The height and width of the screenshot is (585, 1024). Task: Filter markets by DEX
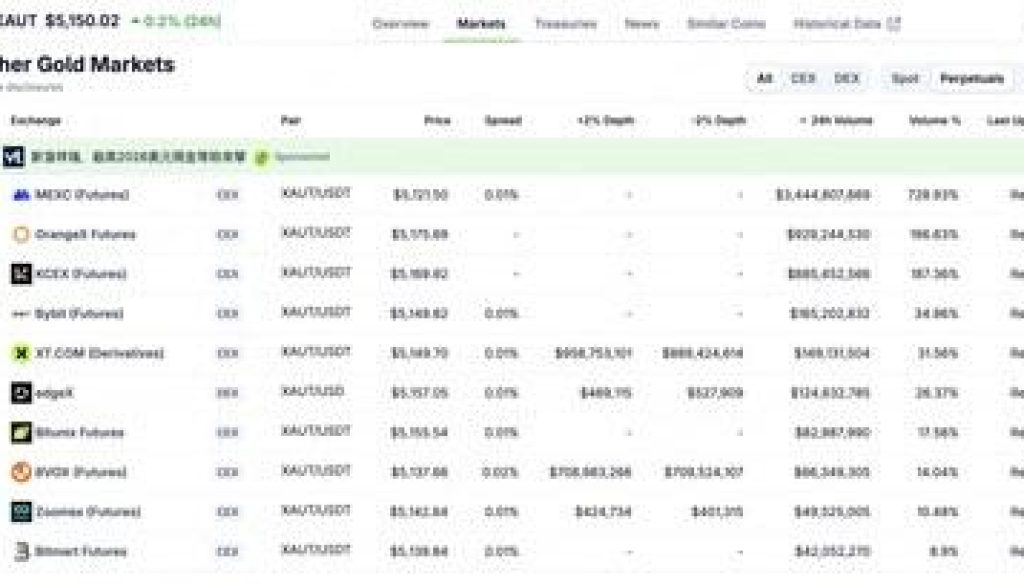(846, 78)
